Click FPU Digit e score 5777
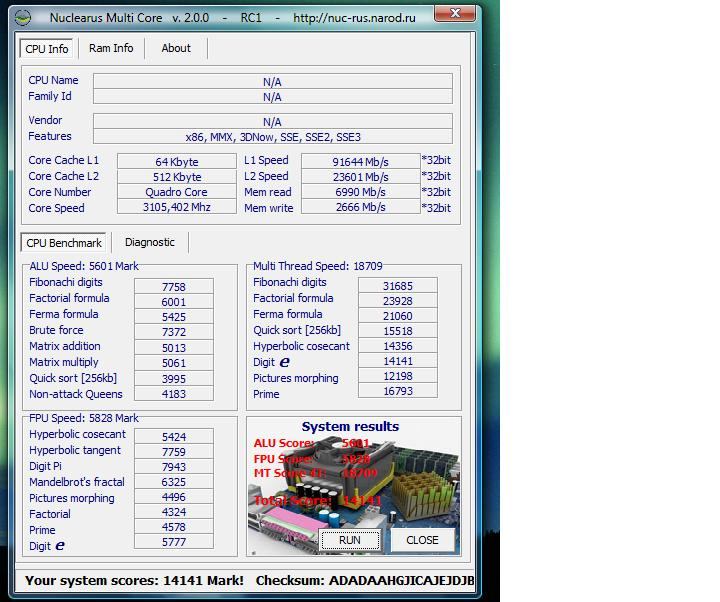720x602 pixels. click(x=174, y=542)
